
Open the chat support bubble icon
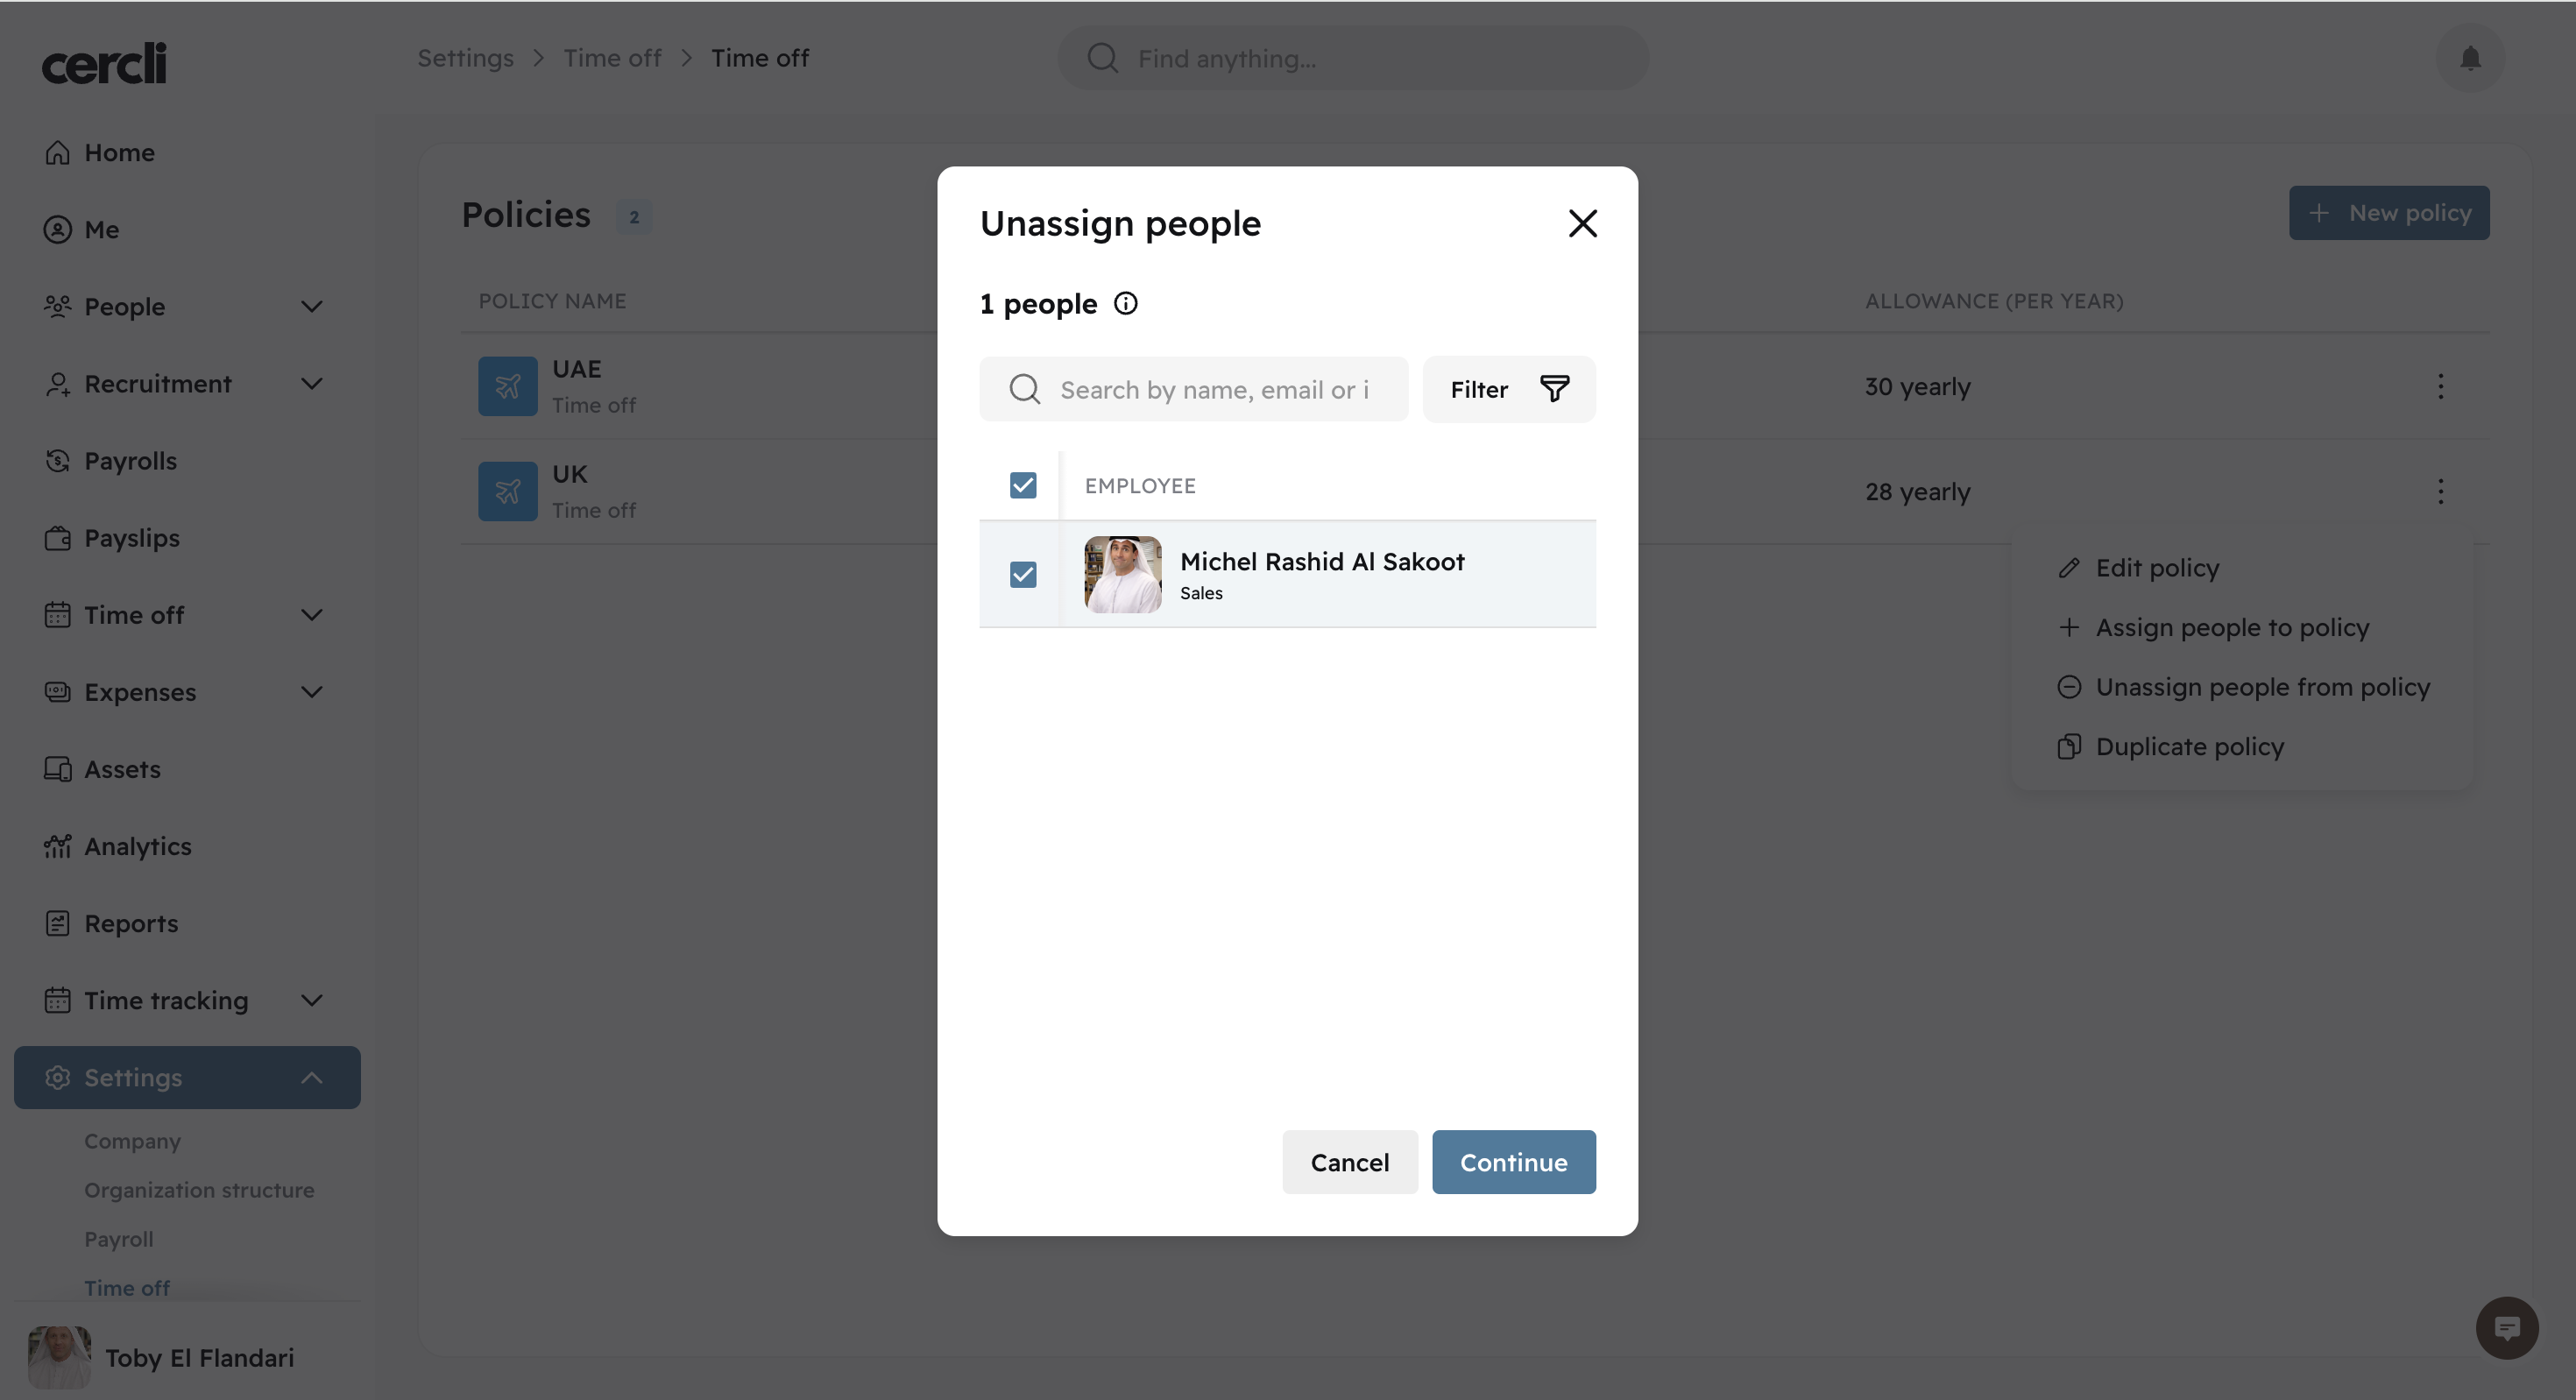click(x=2506, y=1328)
